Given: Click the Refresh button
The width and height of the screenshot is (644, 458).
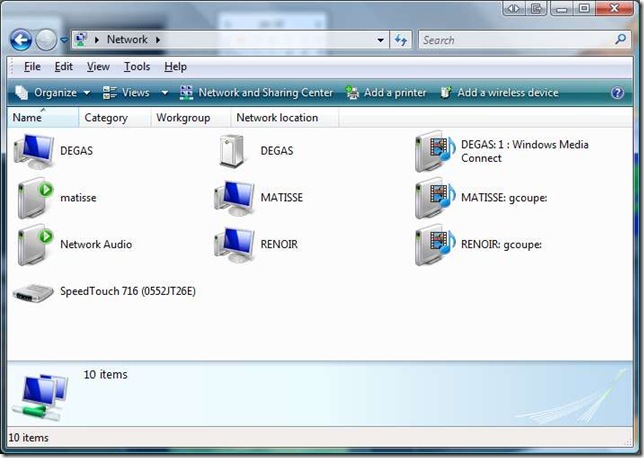Looking at the screenshot, I should click(x=400, y=40).
